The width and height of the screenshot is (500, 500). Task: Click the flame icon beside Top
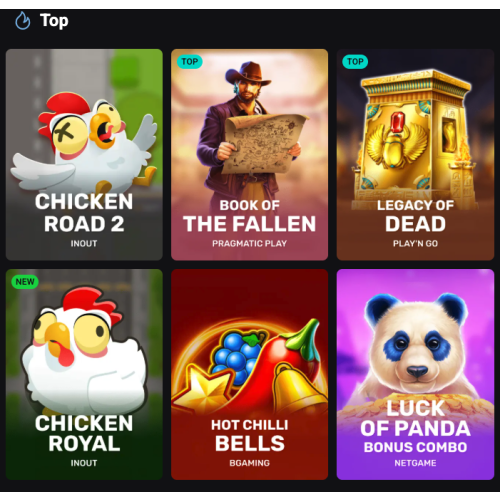[x=23, y=21]
